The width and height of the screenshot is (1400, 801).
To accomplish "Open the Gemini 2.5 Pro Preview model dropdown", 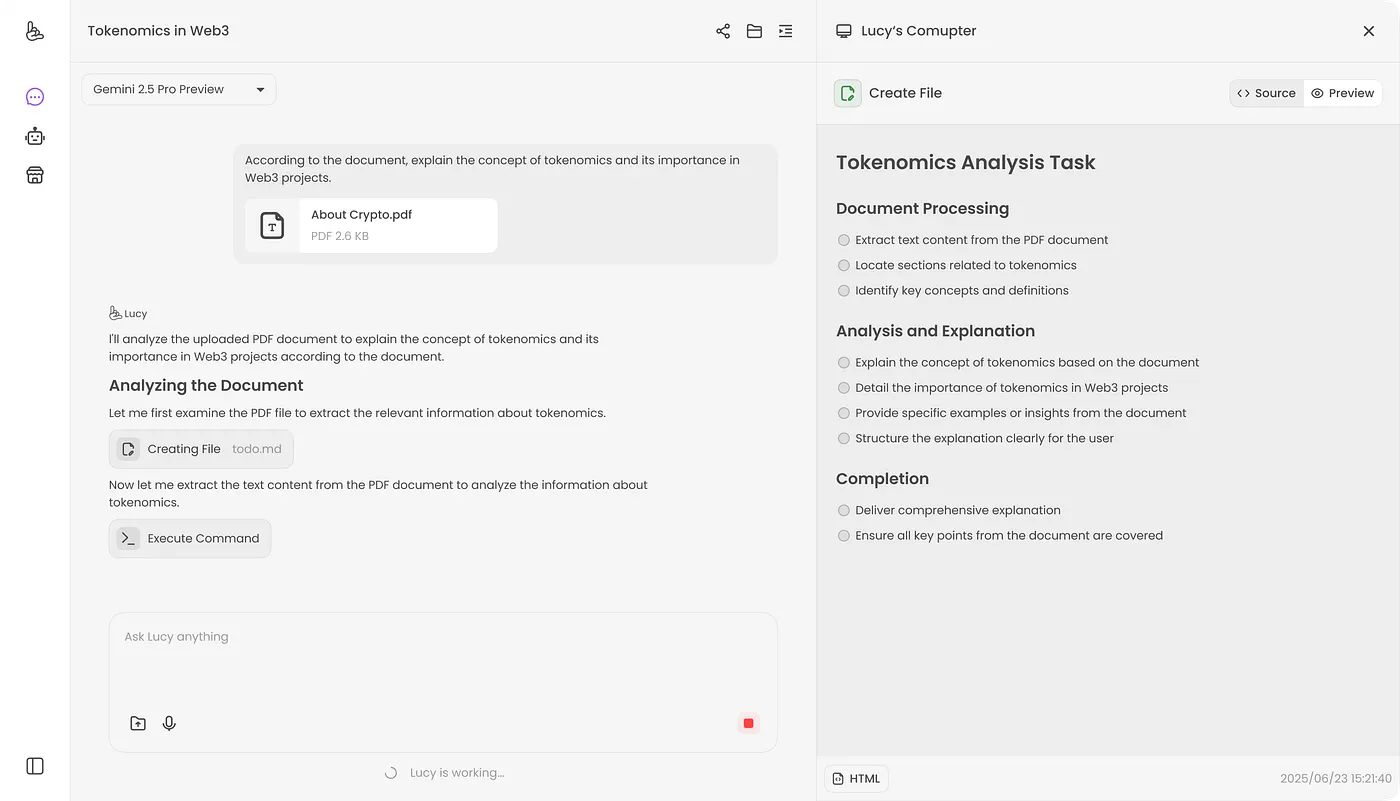I will tap(179, 89).
